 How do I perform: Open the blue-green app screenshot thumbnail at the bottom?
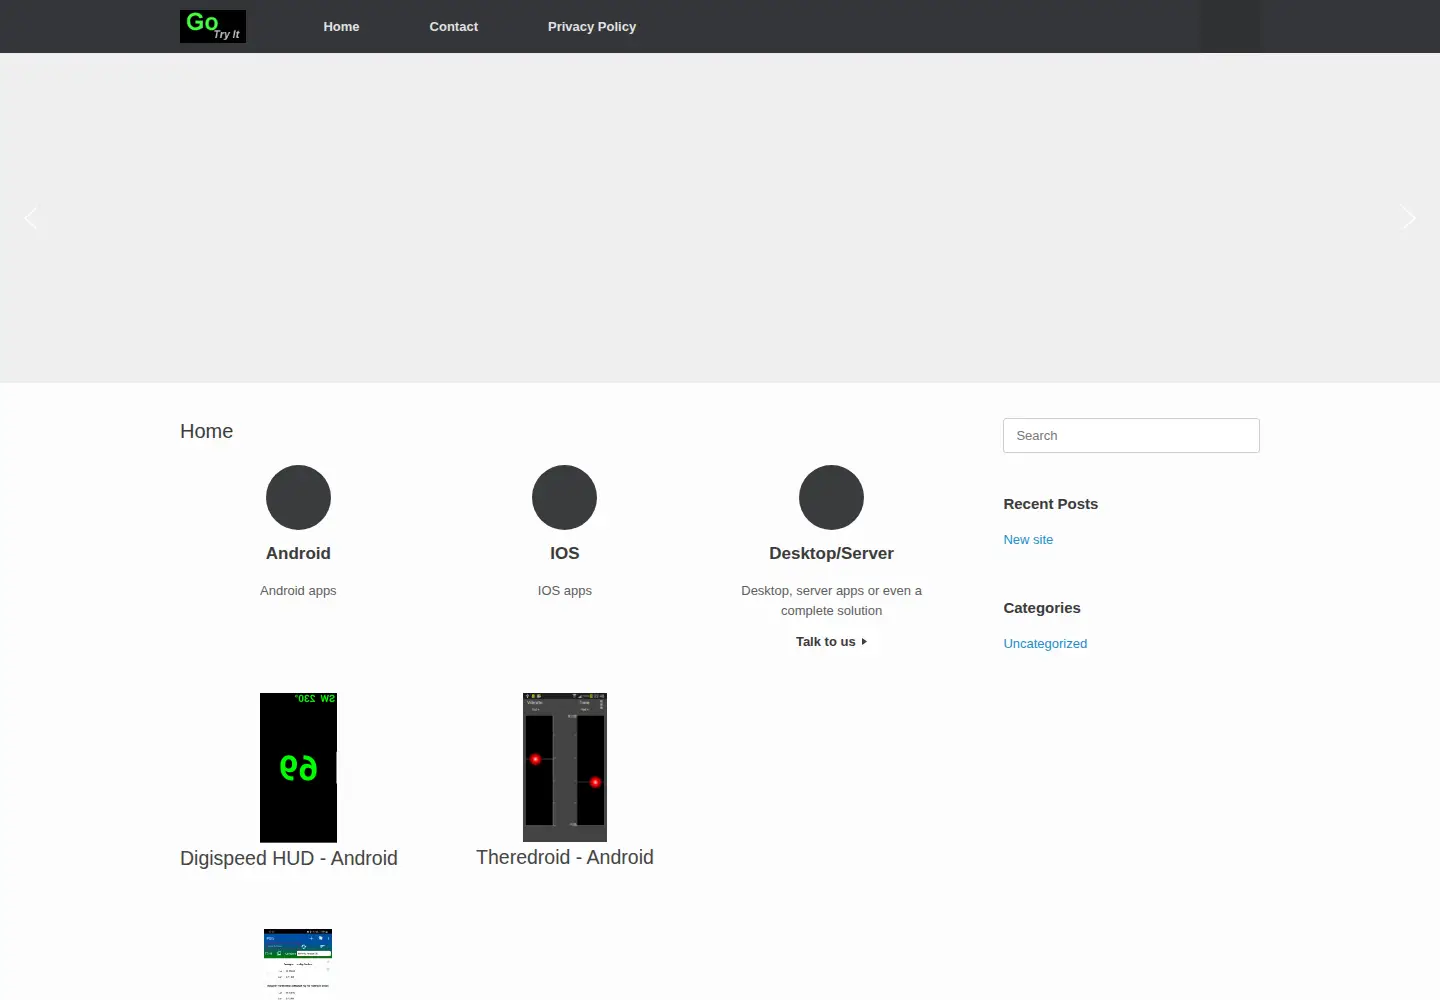(298, 964)
